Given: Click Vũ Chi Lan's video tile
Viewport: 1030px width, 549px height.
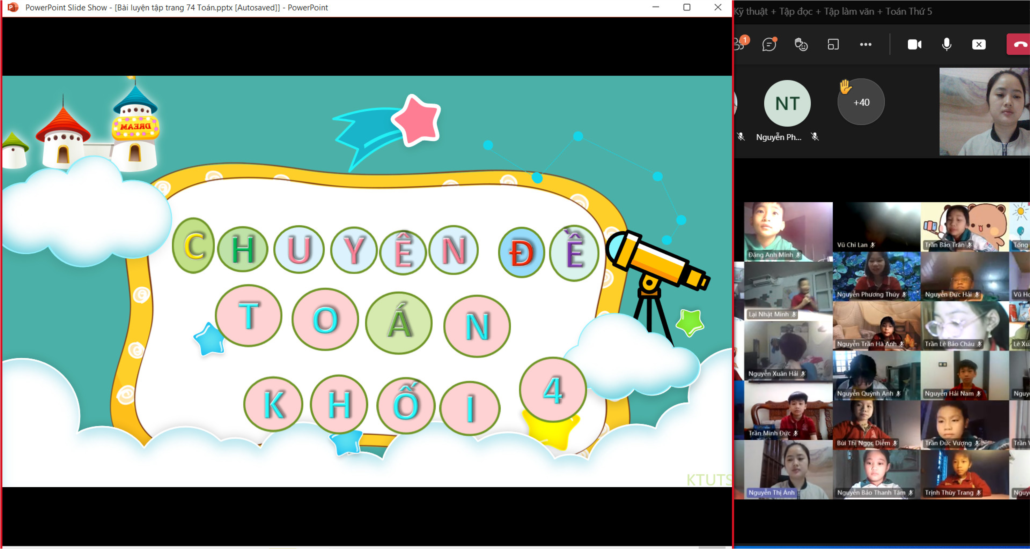Looking at the screenshot, I should tap(877, 226).
